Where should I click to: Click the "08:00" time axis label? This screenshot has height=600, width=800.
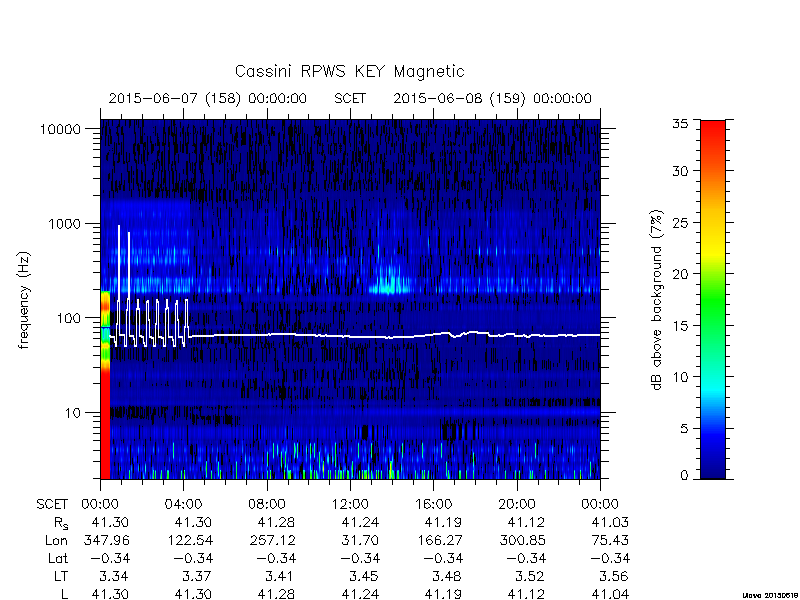[x=267, y=505]
